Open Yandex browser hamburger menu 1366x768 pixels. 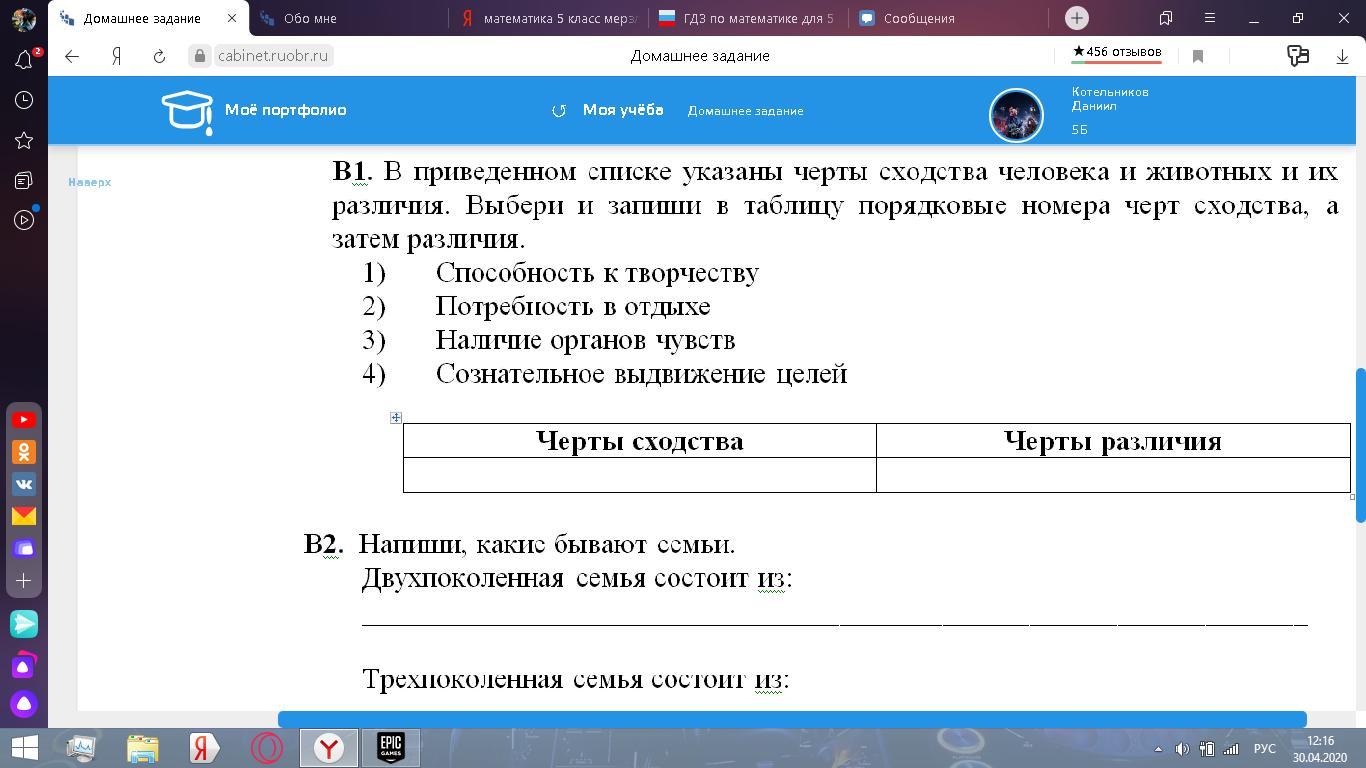pyautogui.click(x=1209, y=18)
